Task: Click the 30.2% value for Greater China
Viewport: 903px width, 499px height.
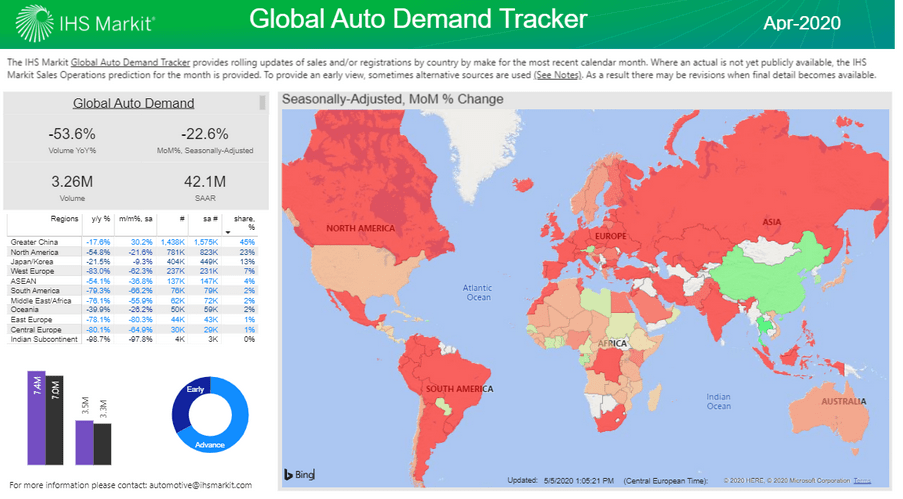Action: click(x=142, y=242)
